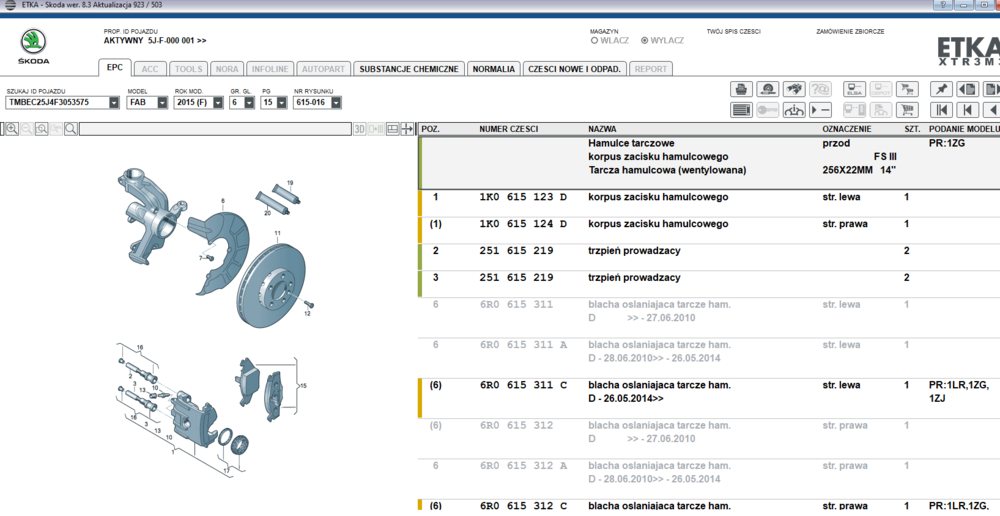
Task: Switch to the SUBSTANCJE CHEMICZNE tab
Action: coord(408,69)
